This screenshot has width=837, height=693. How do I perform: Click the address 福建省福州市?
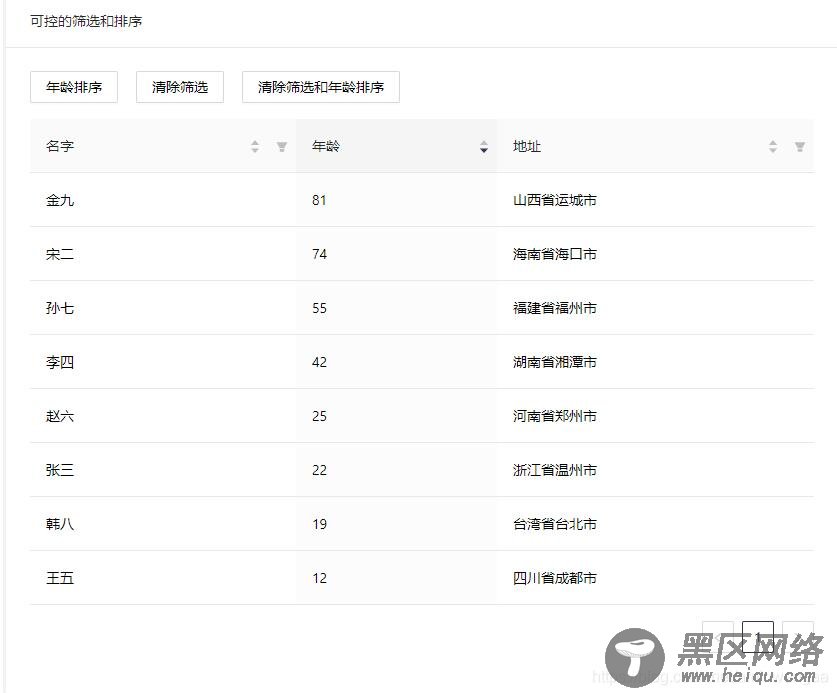(x=555, y=308)
